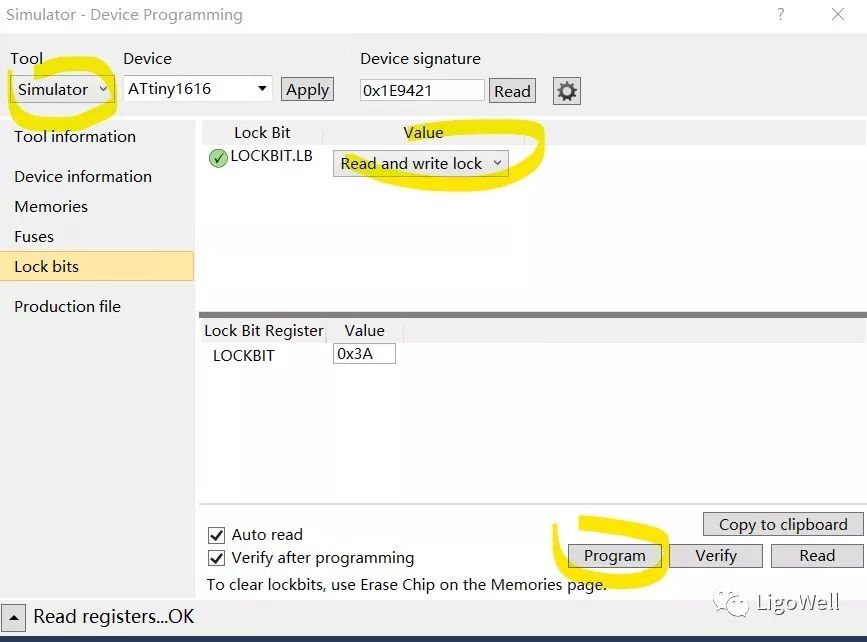
Task: Open the Device information page
Action: click(x=83, y=176)
